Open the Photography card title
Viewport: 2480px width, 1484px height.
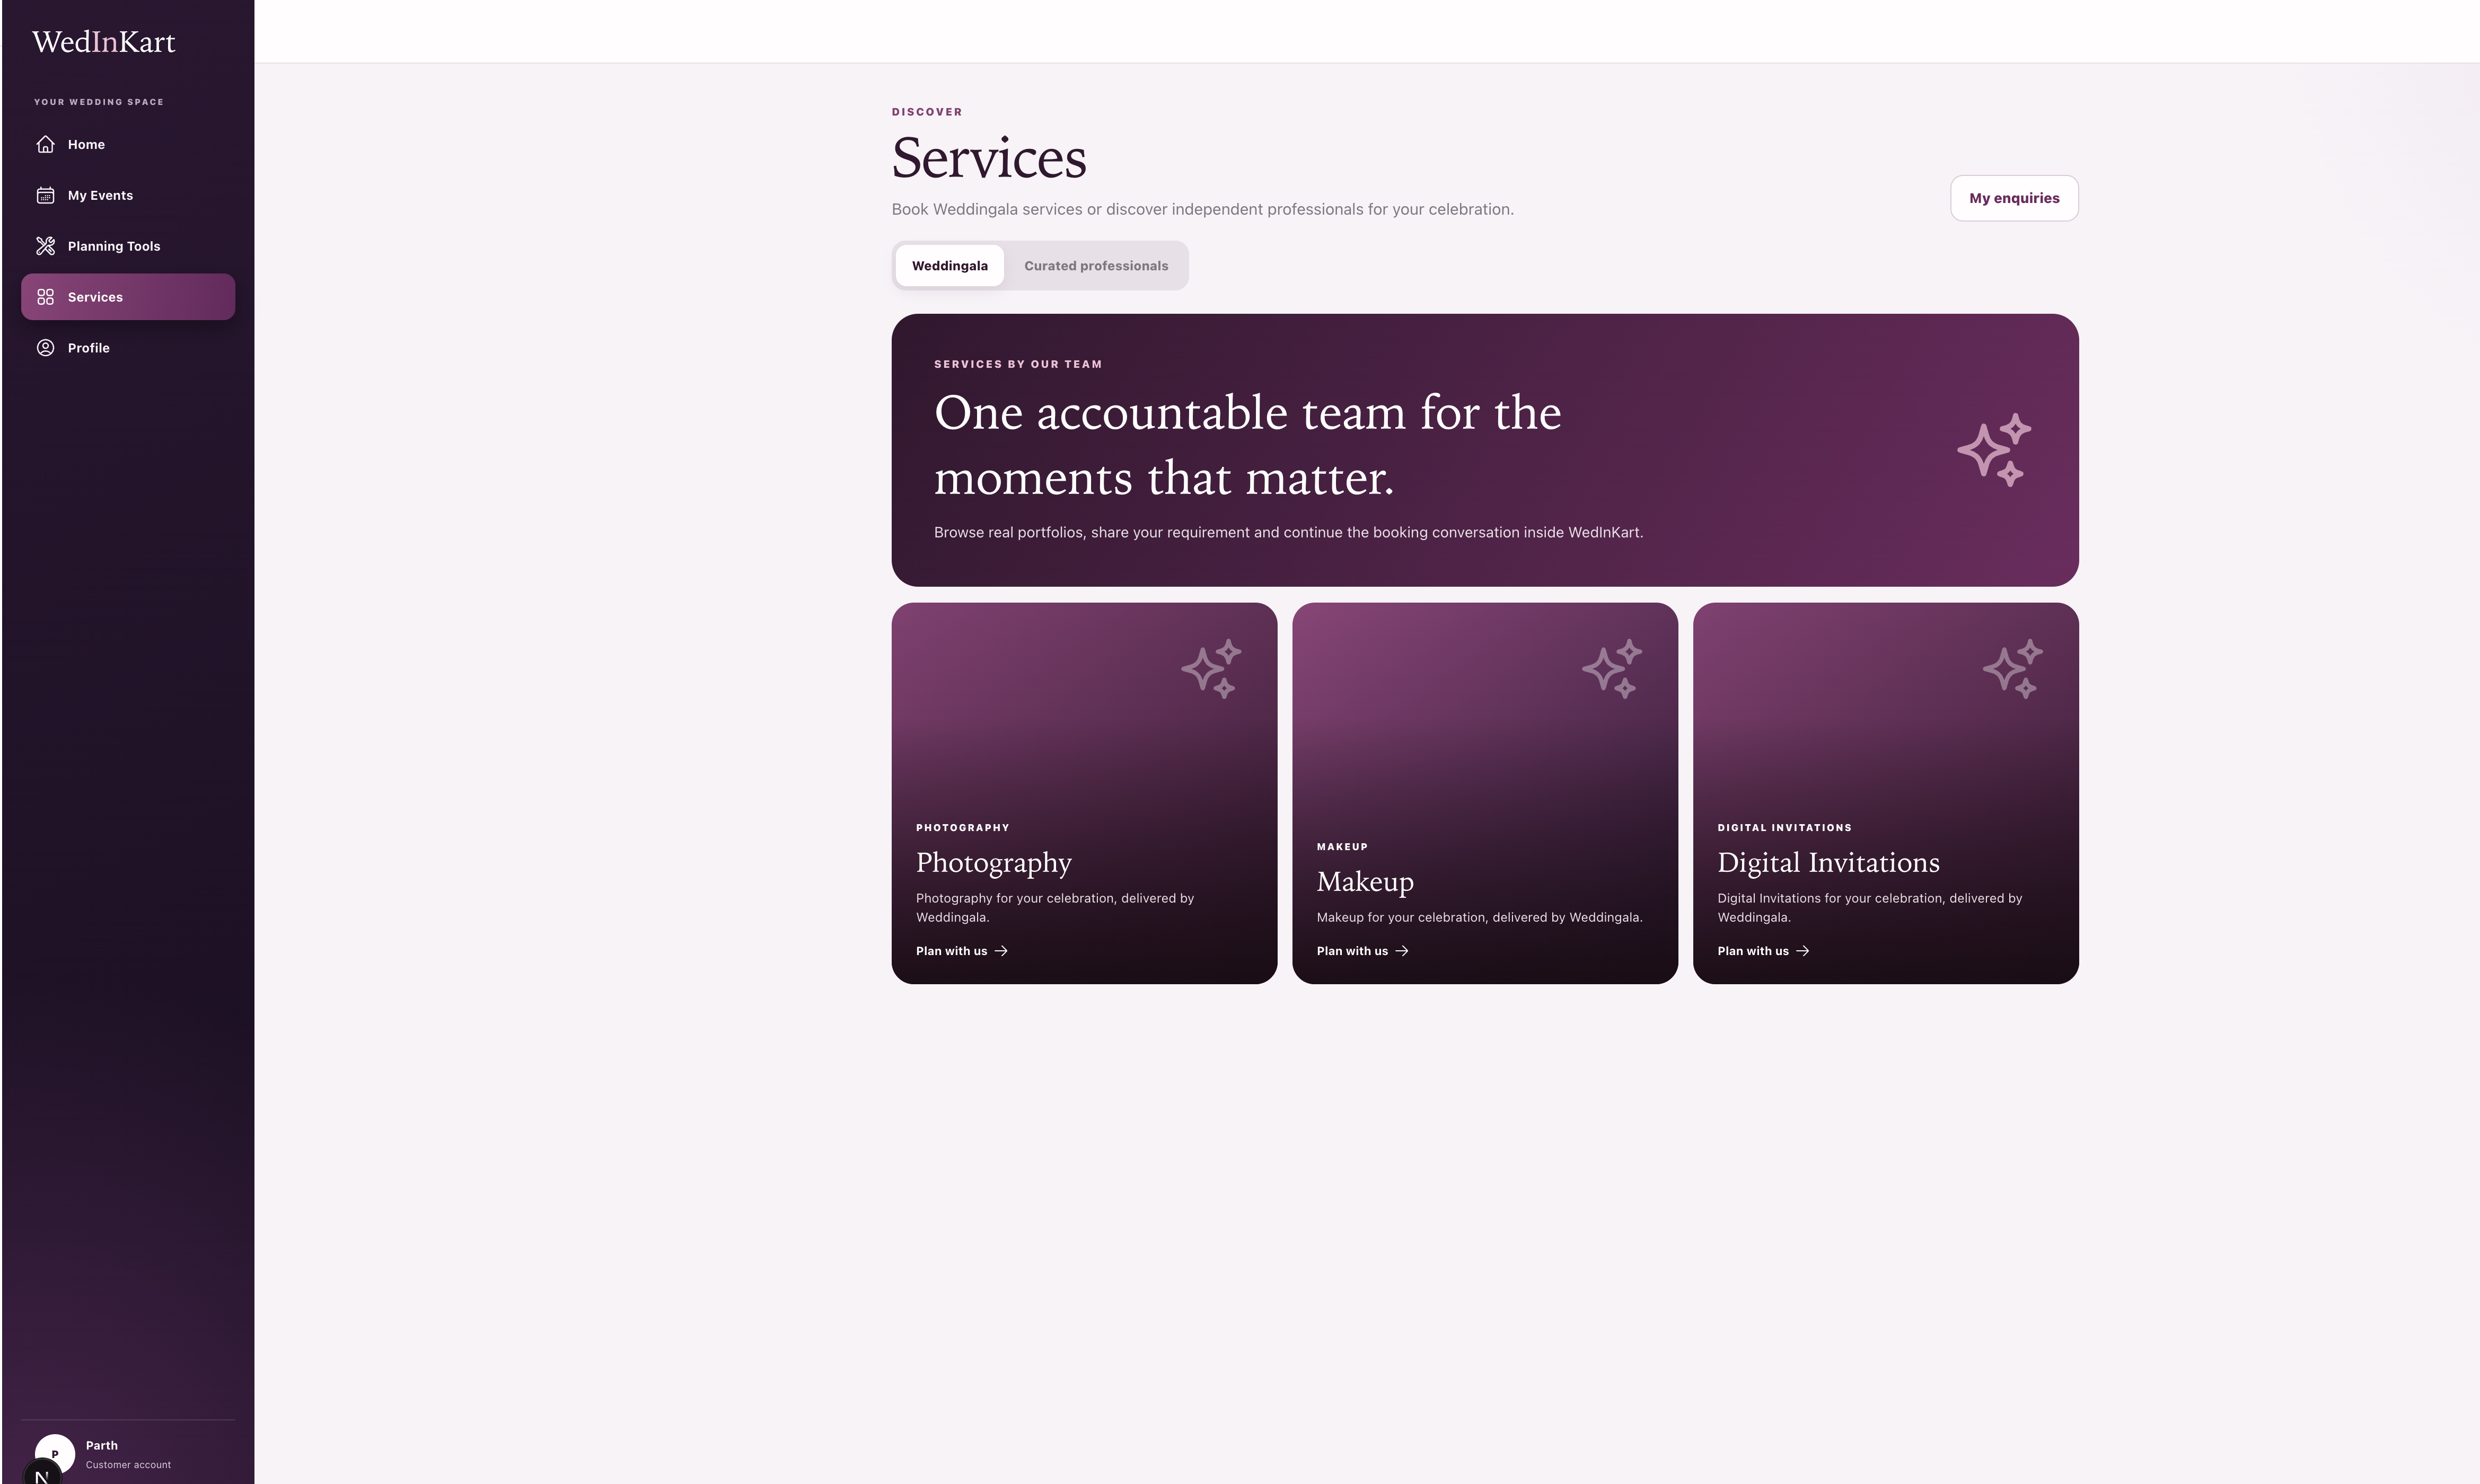(993, 863)
